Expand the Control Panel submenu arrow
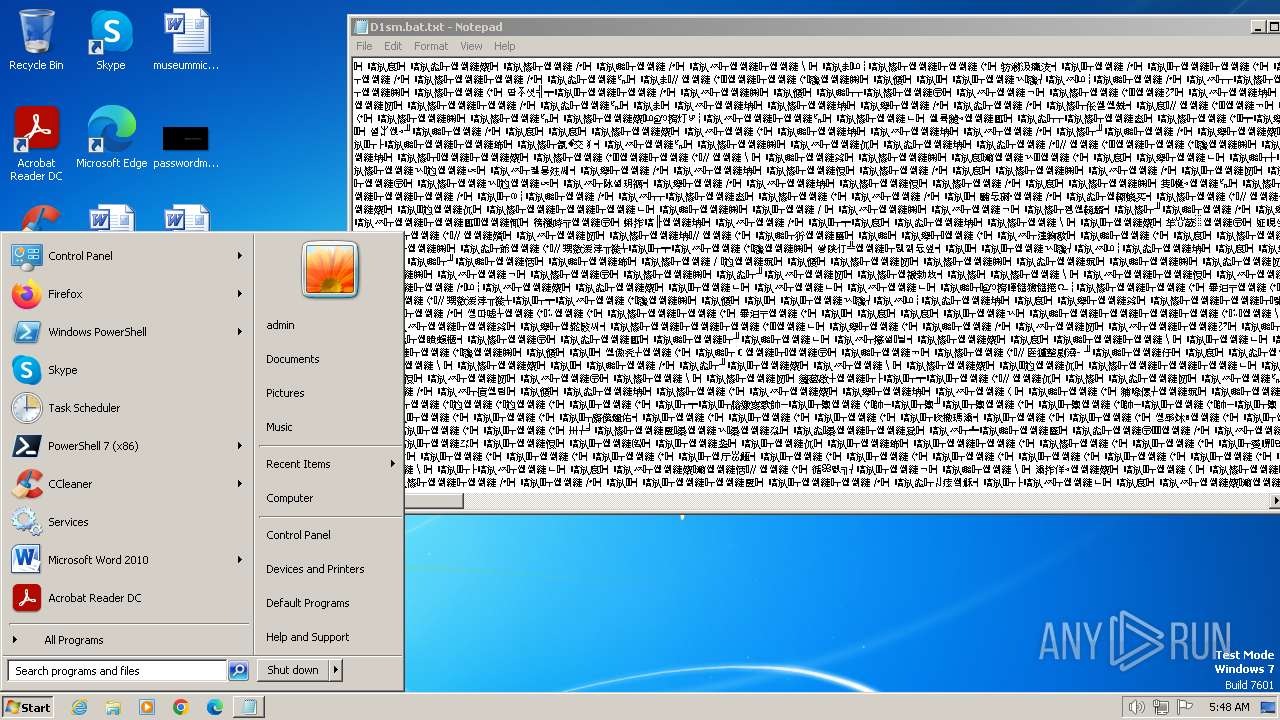The height and width of the screenshot is (720, 1280). pyautogui.click(x=240, y=256)
